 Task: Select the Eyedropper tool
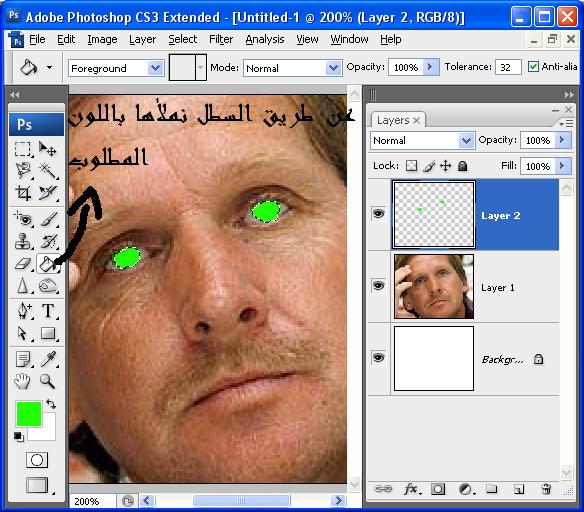(48, 359)
